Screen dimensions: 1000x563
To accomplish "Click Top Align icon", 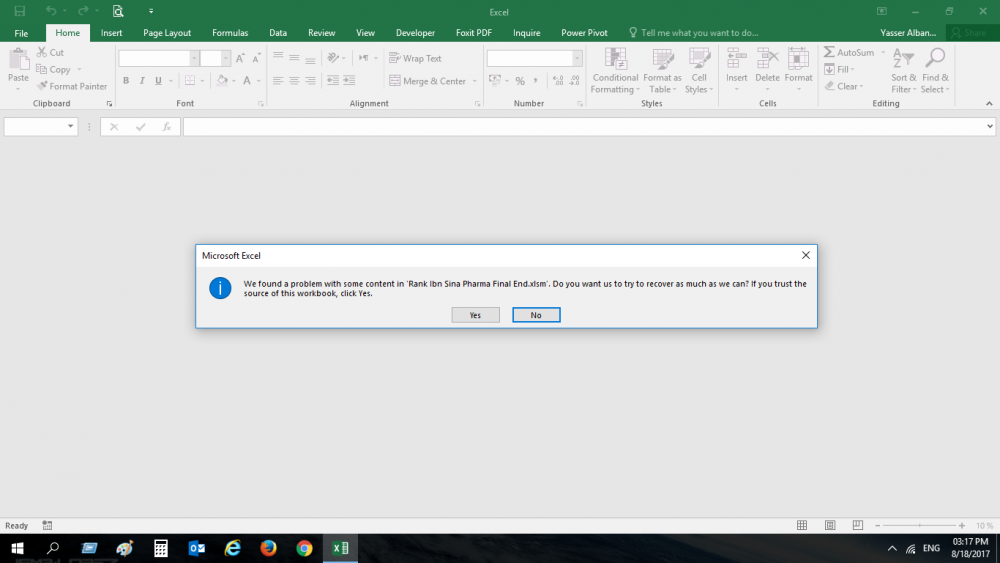I will [x=278, y=57].
